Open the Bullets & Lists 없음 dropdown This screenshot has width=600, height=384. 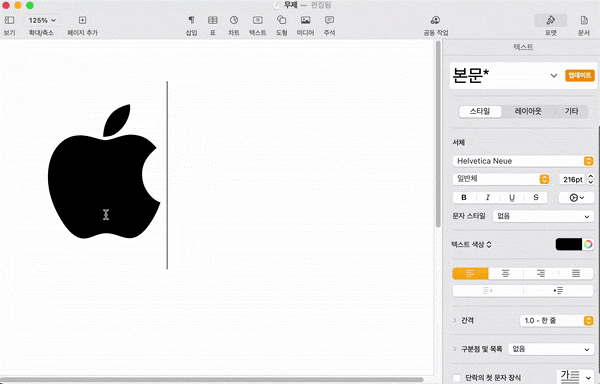551,349
